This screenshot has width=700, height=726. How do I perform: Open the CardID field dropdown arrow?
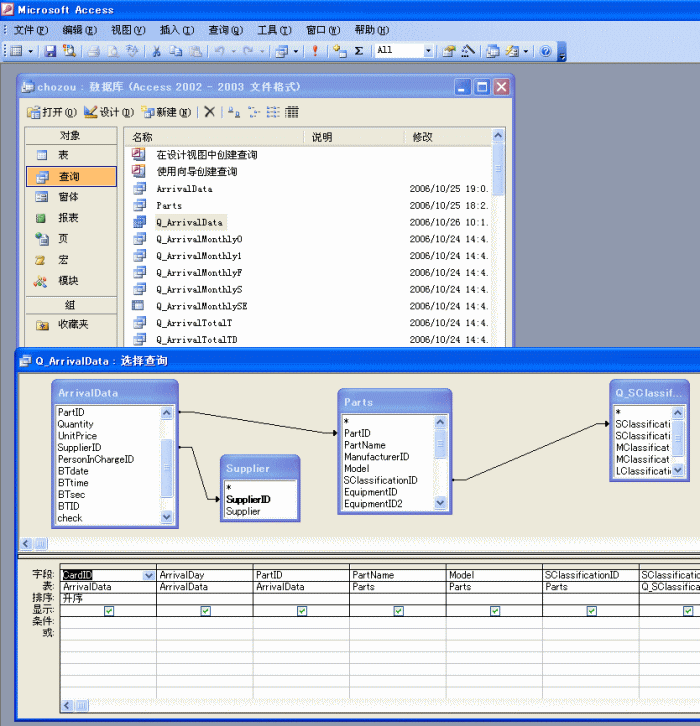149,575
